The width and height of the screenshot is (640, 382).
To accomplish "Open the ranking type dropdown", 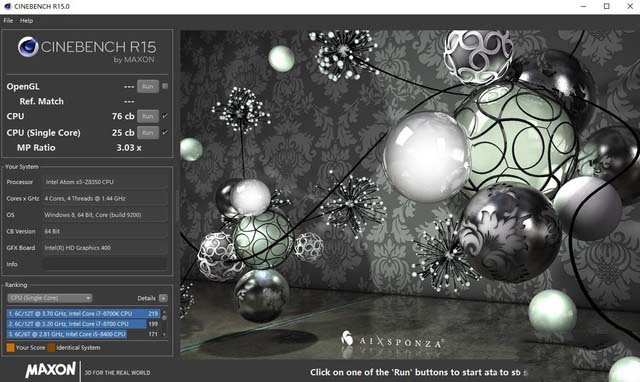I will (50, 298).
